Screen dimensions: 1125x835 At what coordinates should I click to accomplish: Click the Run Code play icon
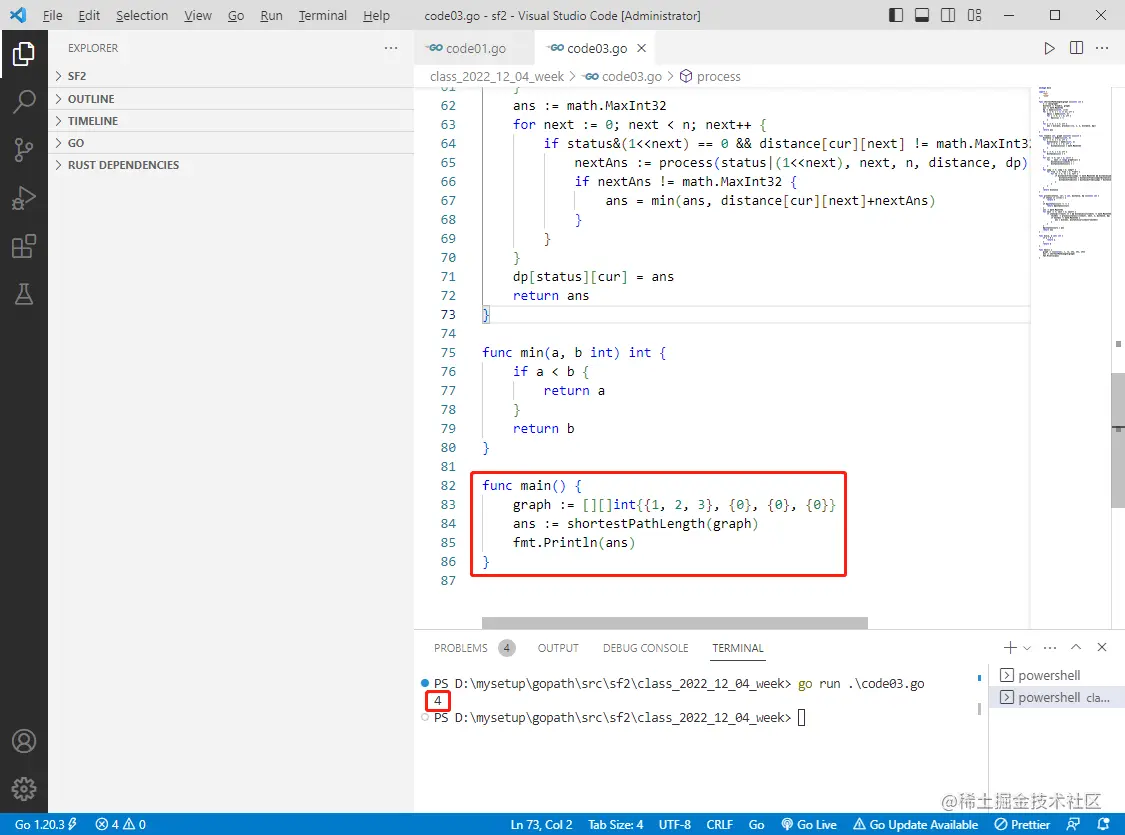point(1049,48)
